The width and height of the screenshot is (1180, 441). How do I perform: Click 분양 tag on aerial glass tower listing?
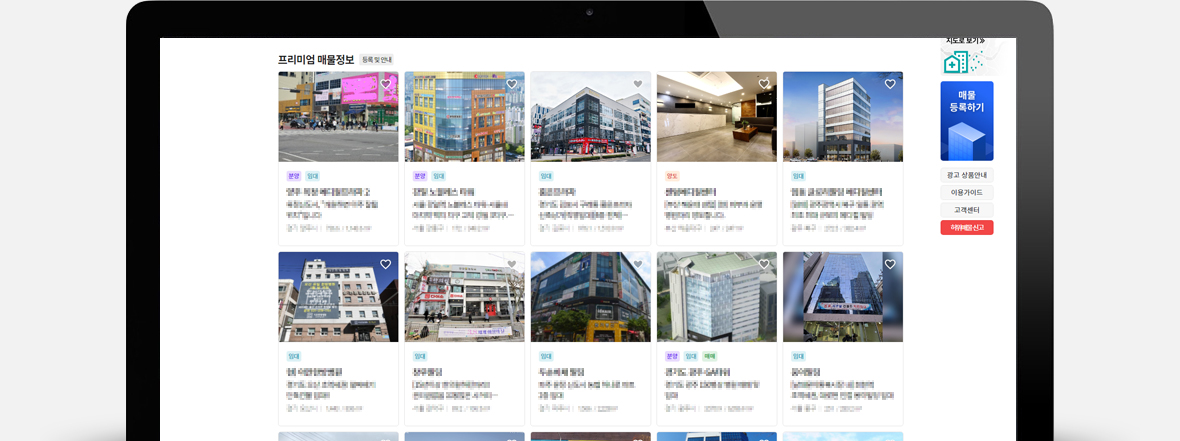point(672,356)
